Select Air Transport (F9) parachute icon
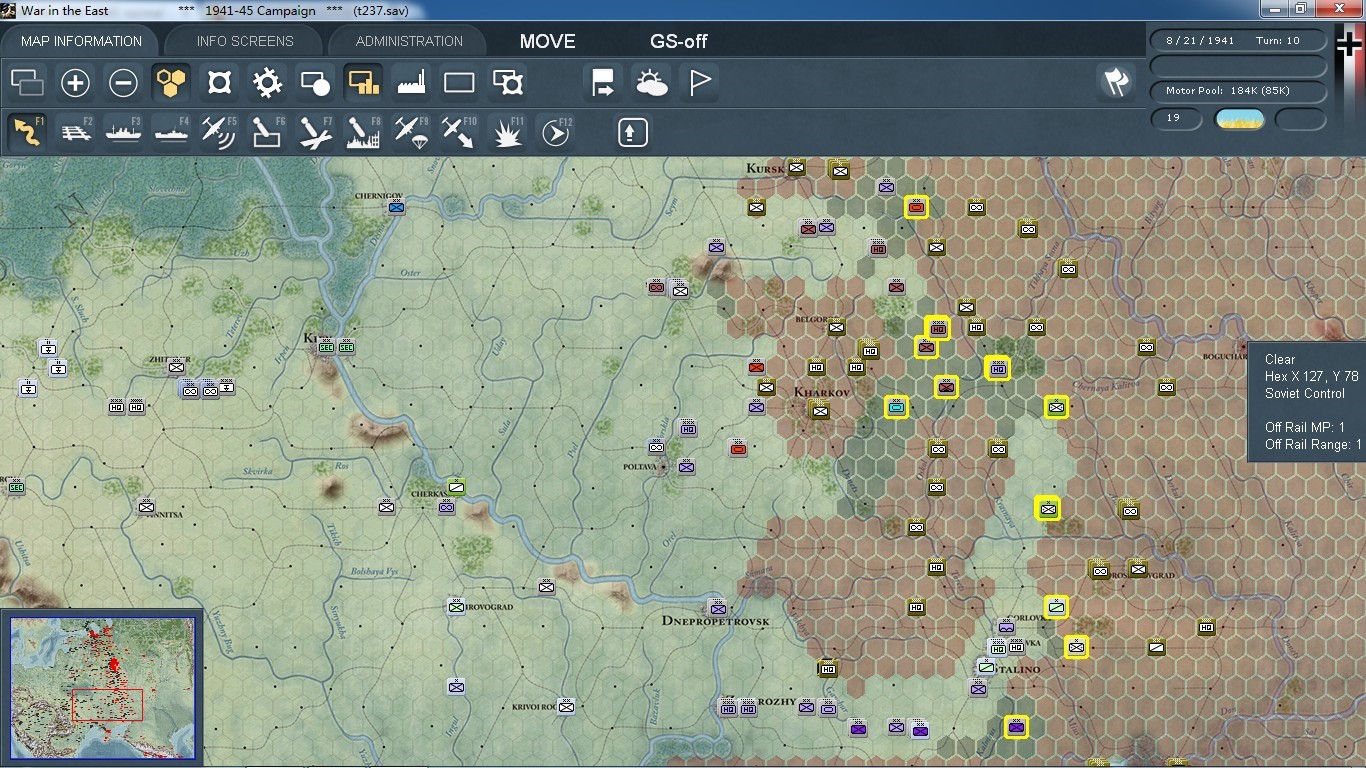The width and height of the screenshot is (1366, 768). coord(411,131)
